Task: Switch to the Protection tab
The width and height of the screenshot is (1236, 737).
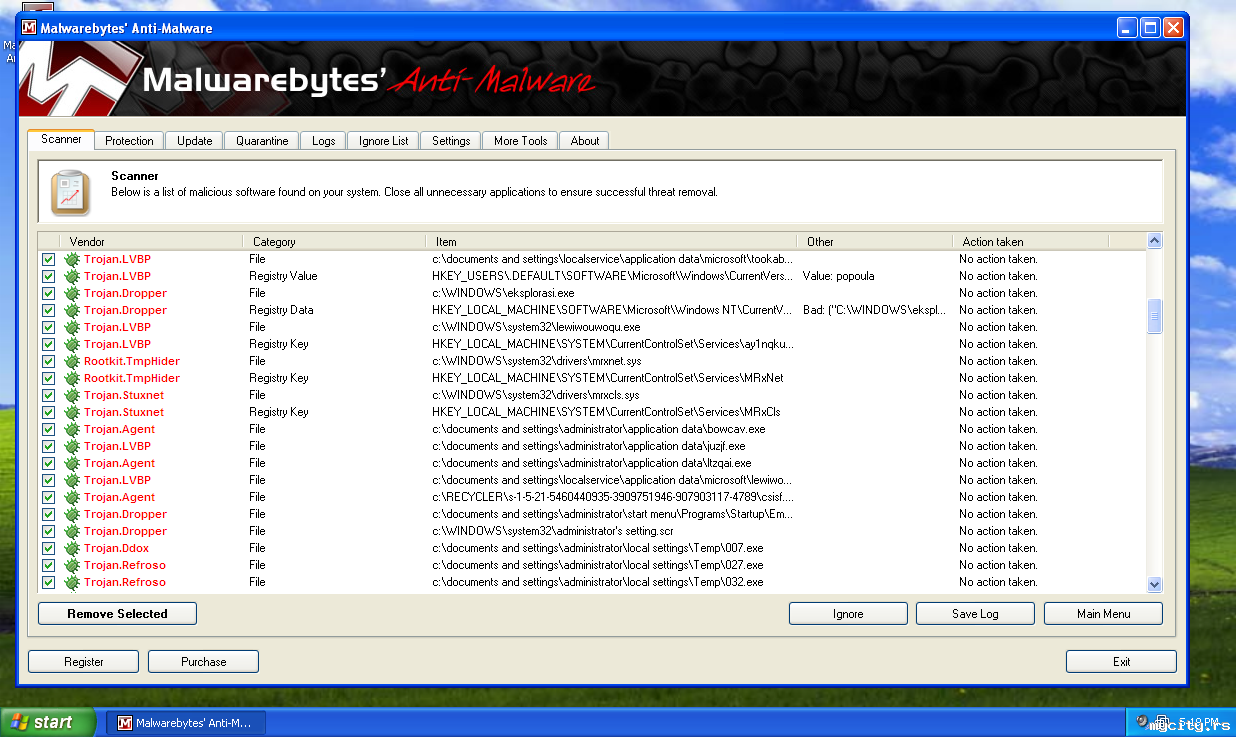Action: pyautogui.click(x=129, y=141)
